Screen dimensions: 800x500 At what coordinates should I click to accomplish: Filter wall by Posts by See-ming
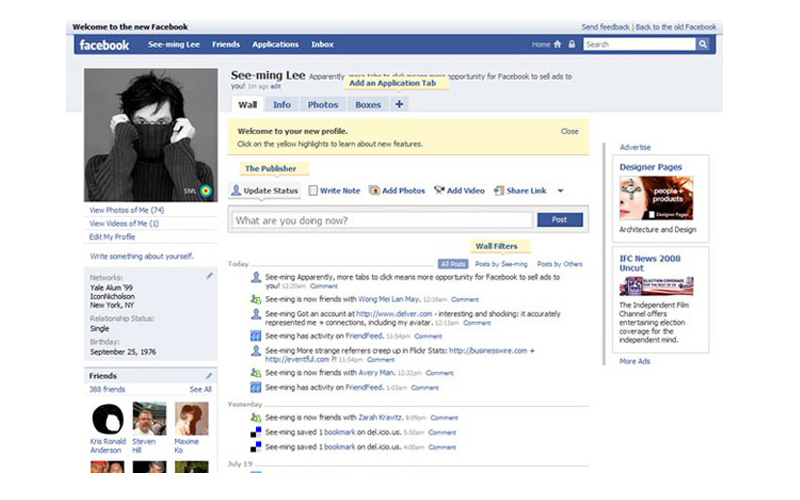pos(501,264)
